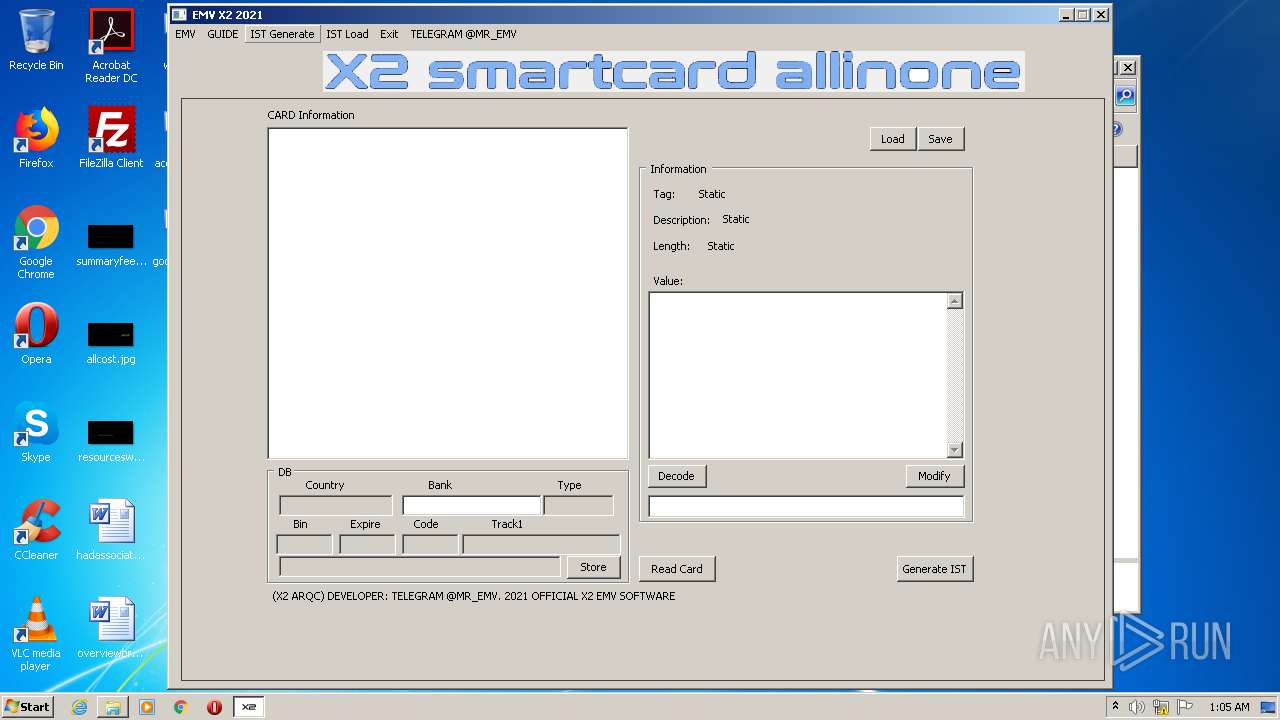1280x720 pixels.
Task: Click inside the Value text area
Action: pyautogui.click(x=798, y=375)
